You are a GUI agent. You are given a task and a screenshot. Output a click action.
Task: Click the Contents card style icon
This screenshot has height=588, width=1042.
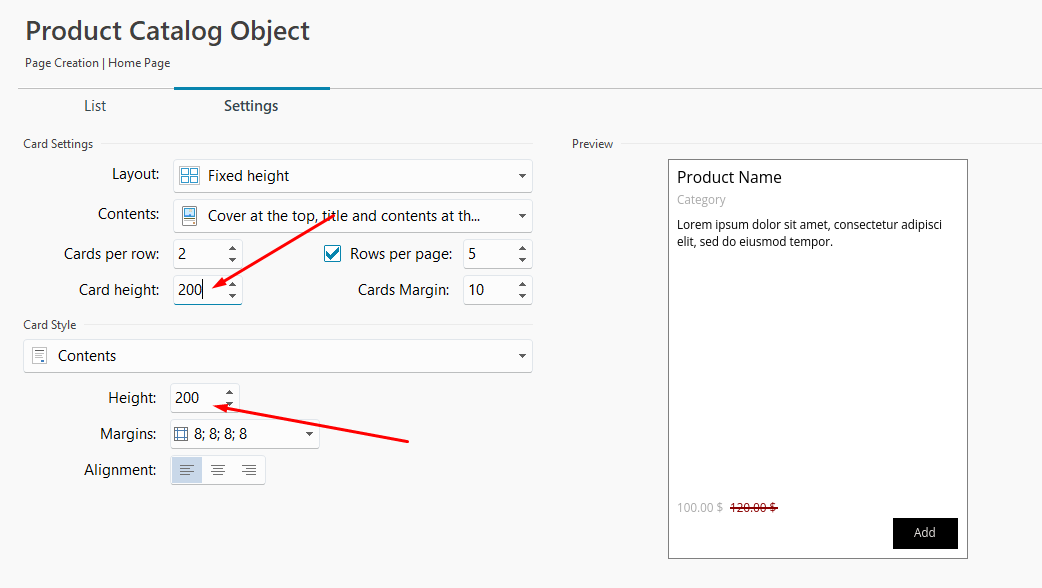pyautogui.click(x=40, y=355)
